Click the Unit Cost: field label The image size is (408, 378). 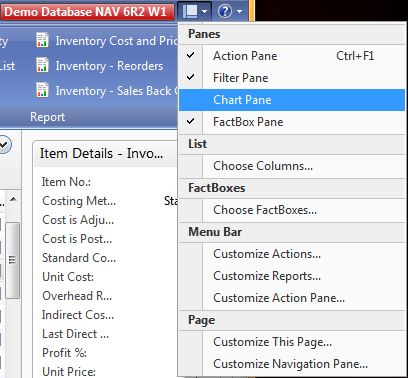click(68, 277)
